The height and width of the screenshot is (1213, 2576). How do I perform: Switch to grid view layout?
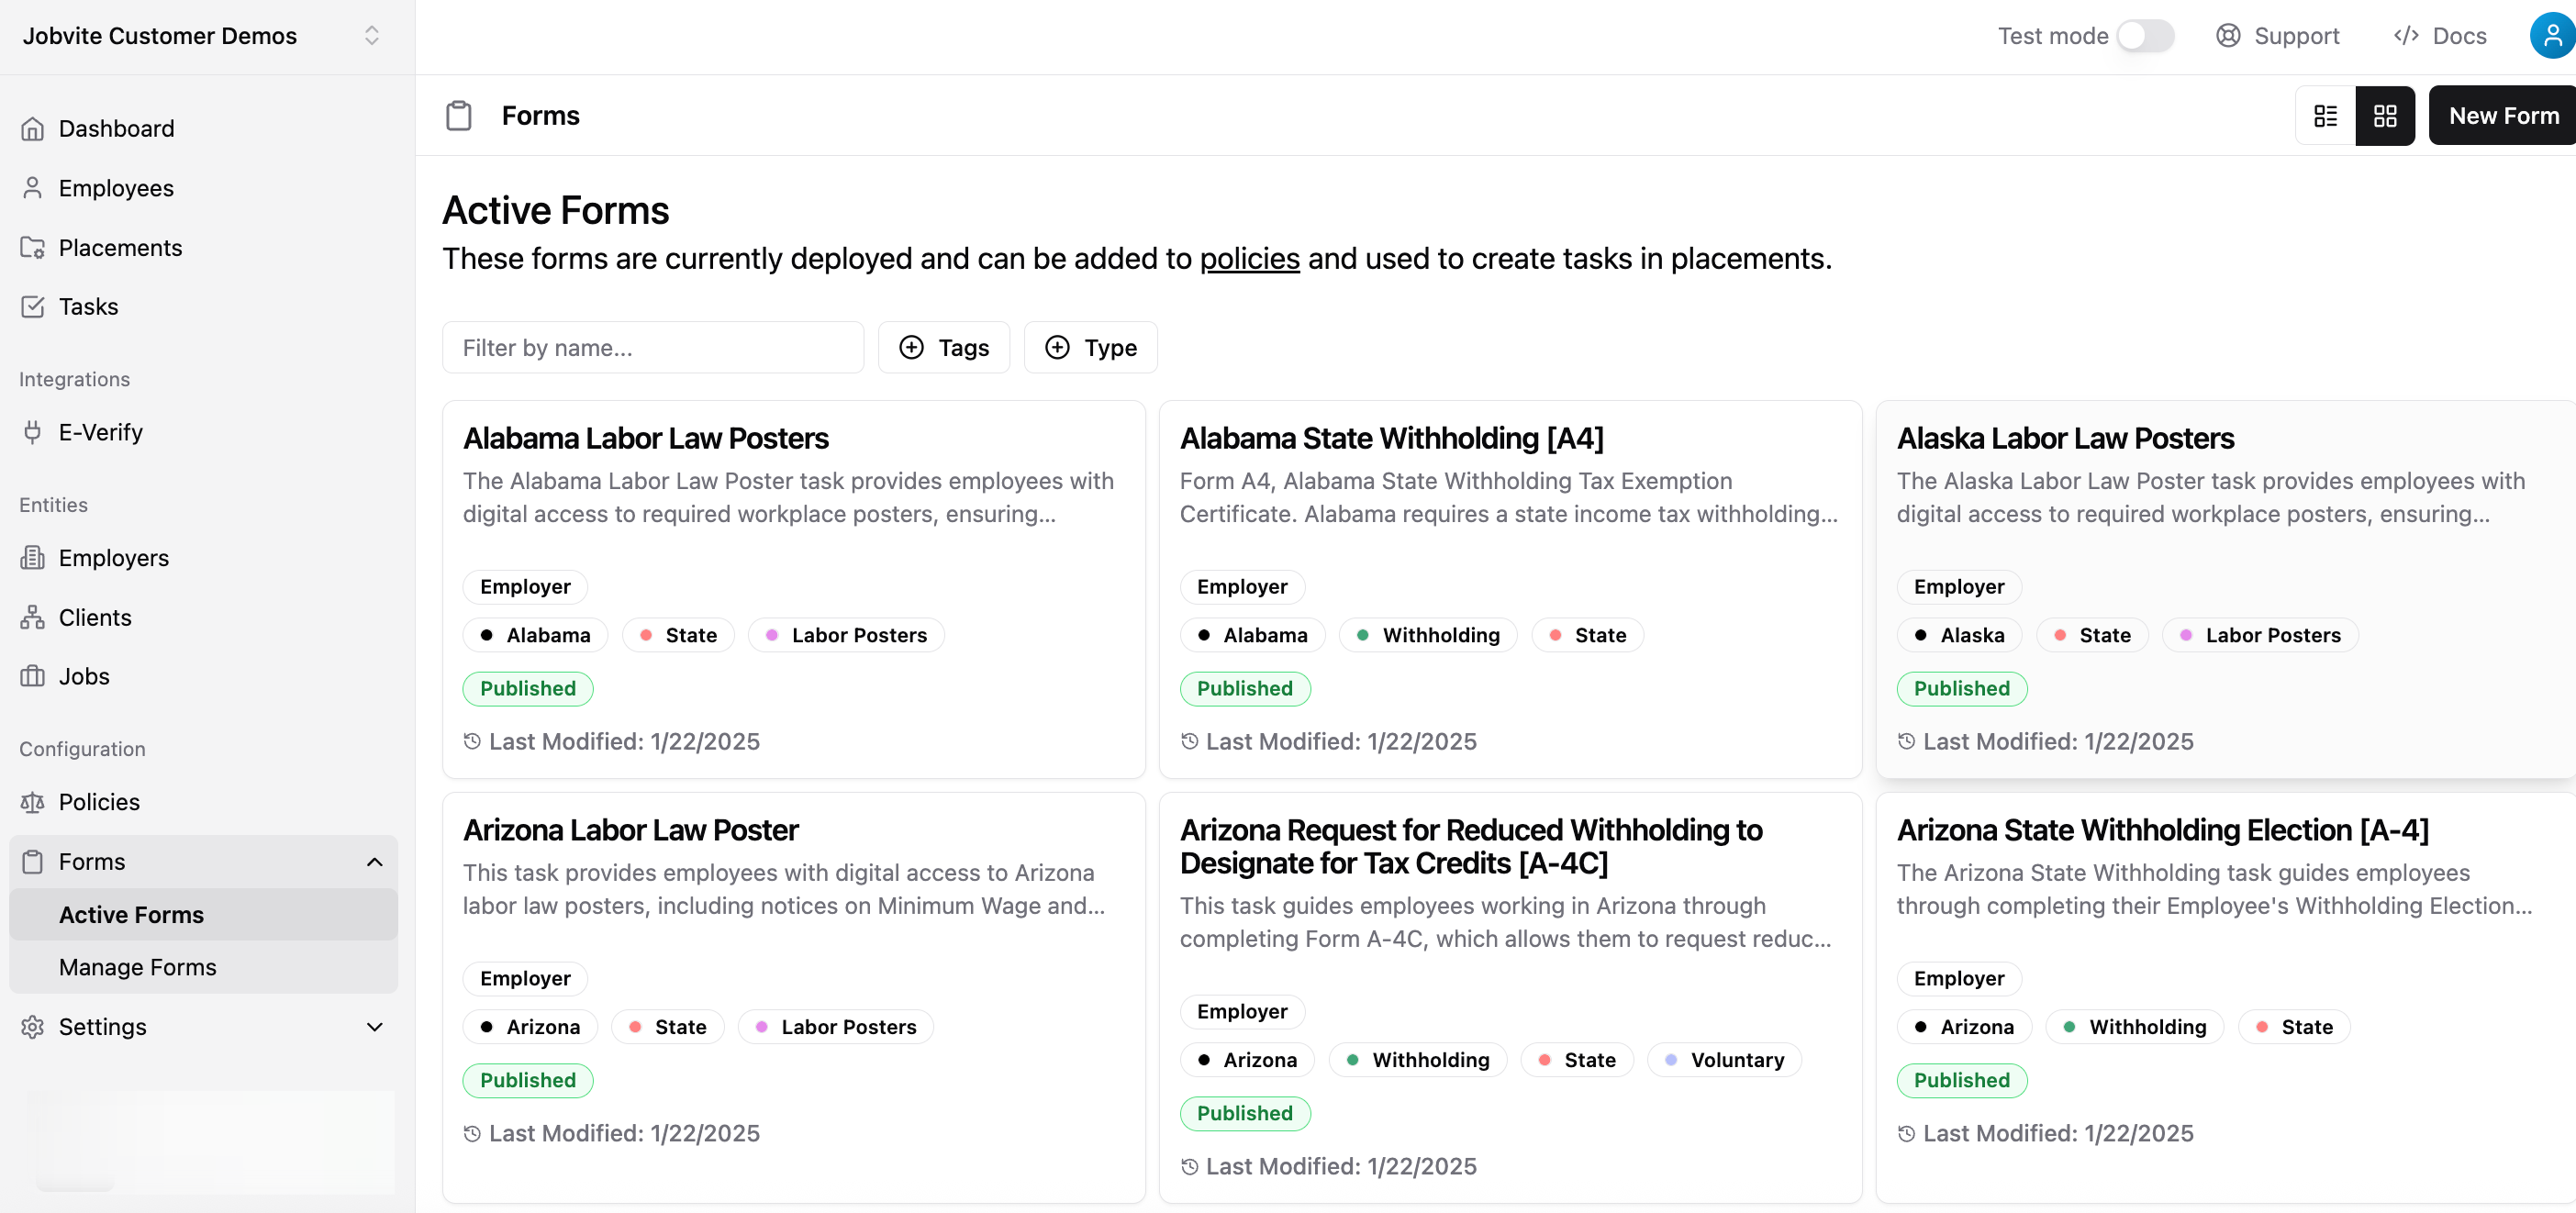tap(2384, 116)
